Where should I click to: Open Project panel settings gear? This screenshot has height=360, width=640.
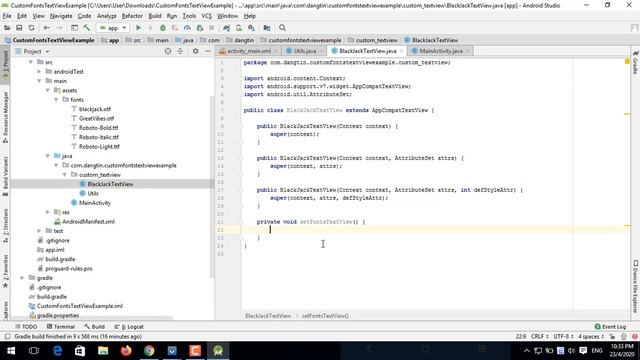[x=196, y=51]
